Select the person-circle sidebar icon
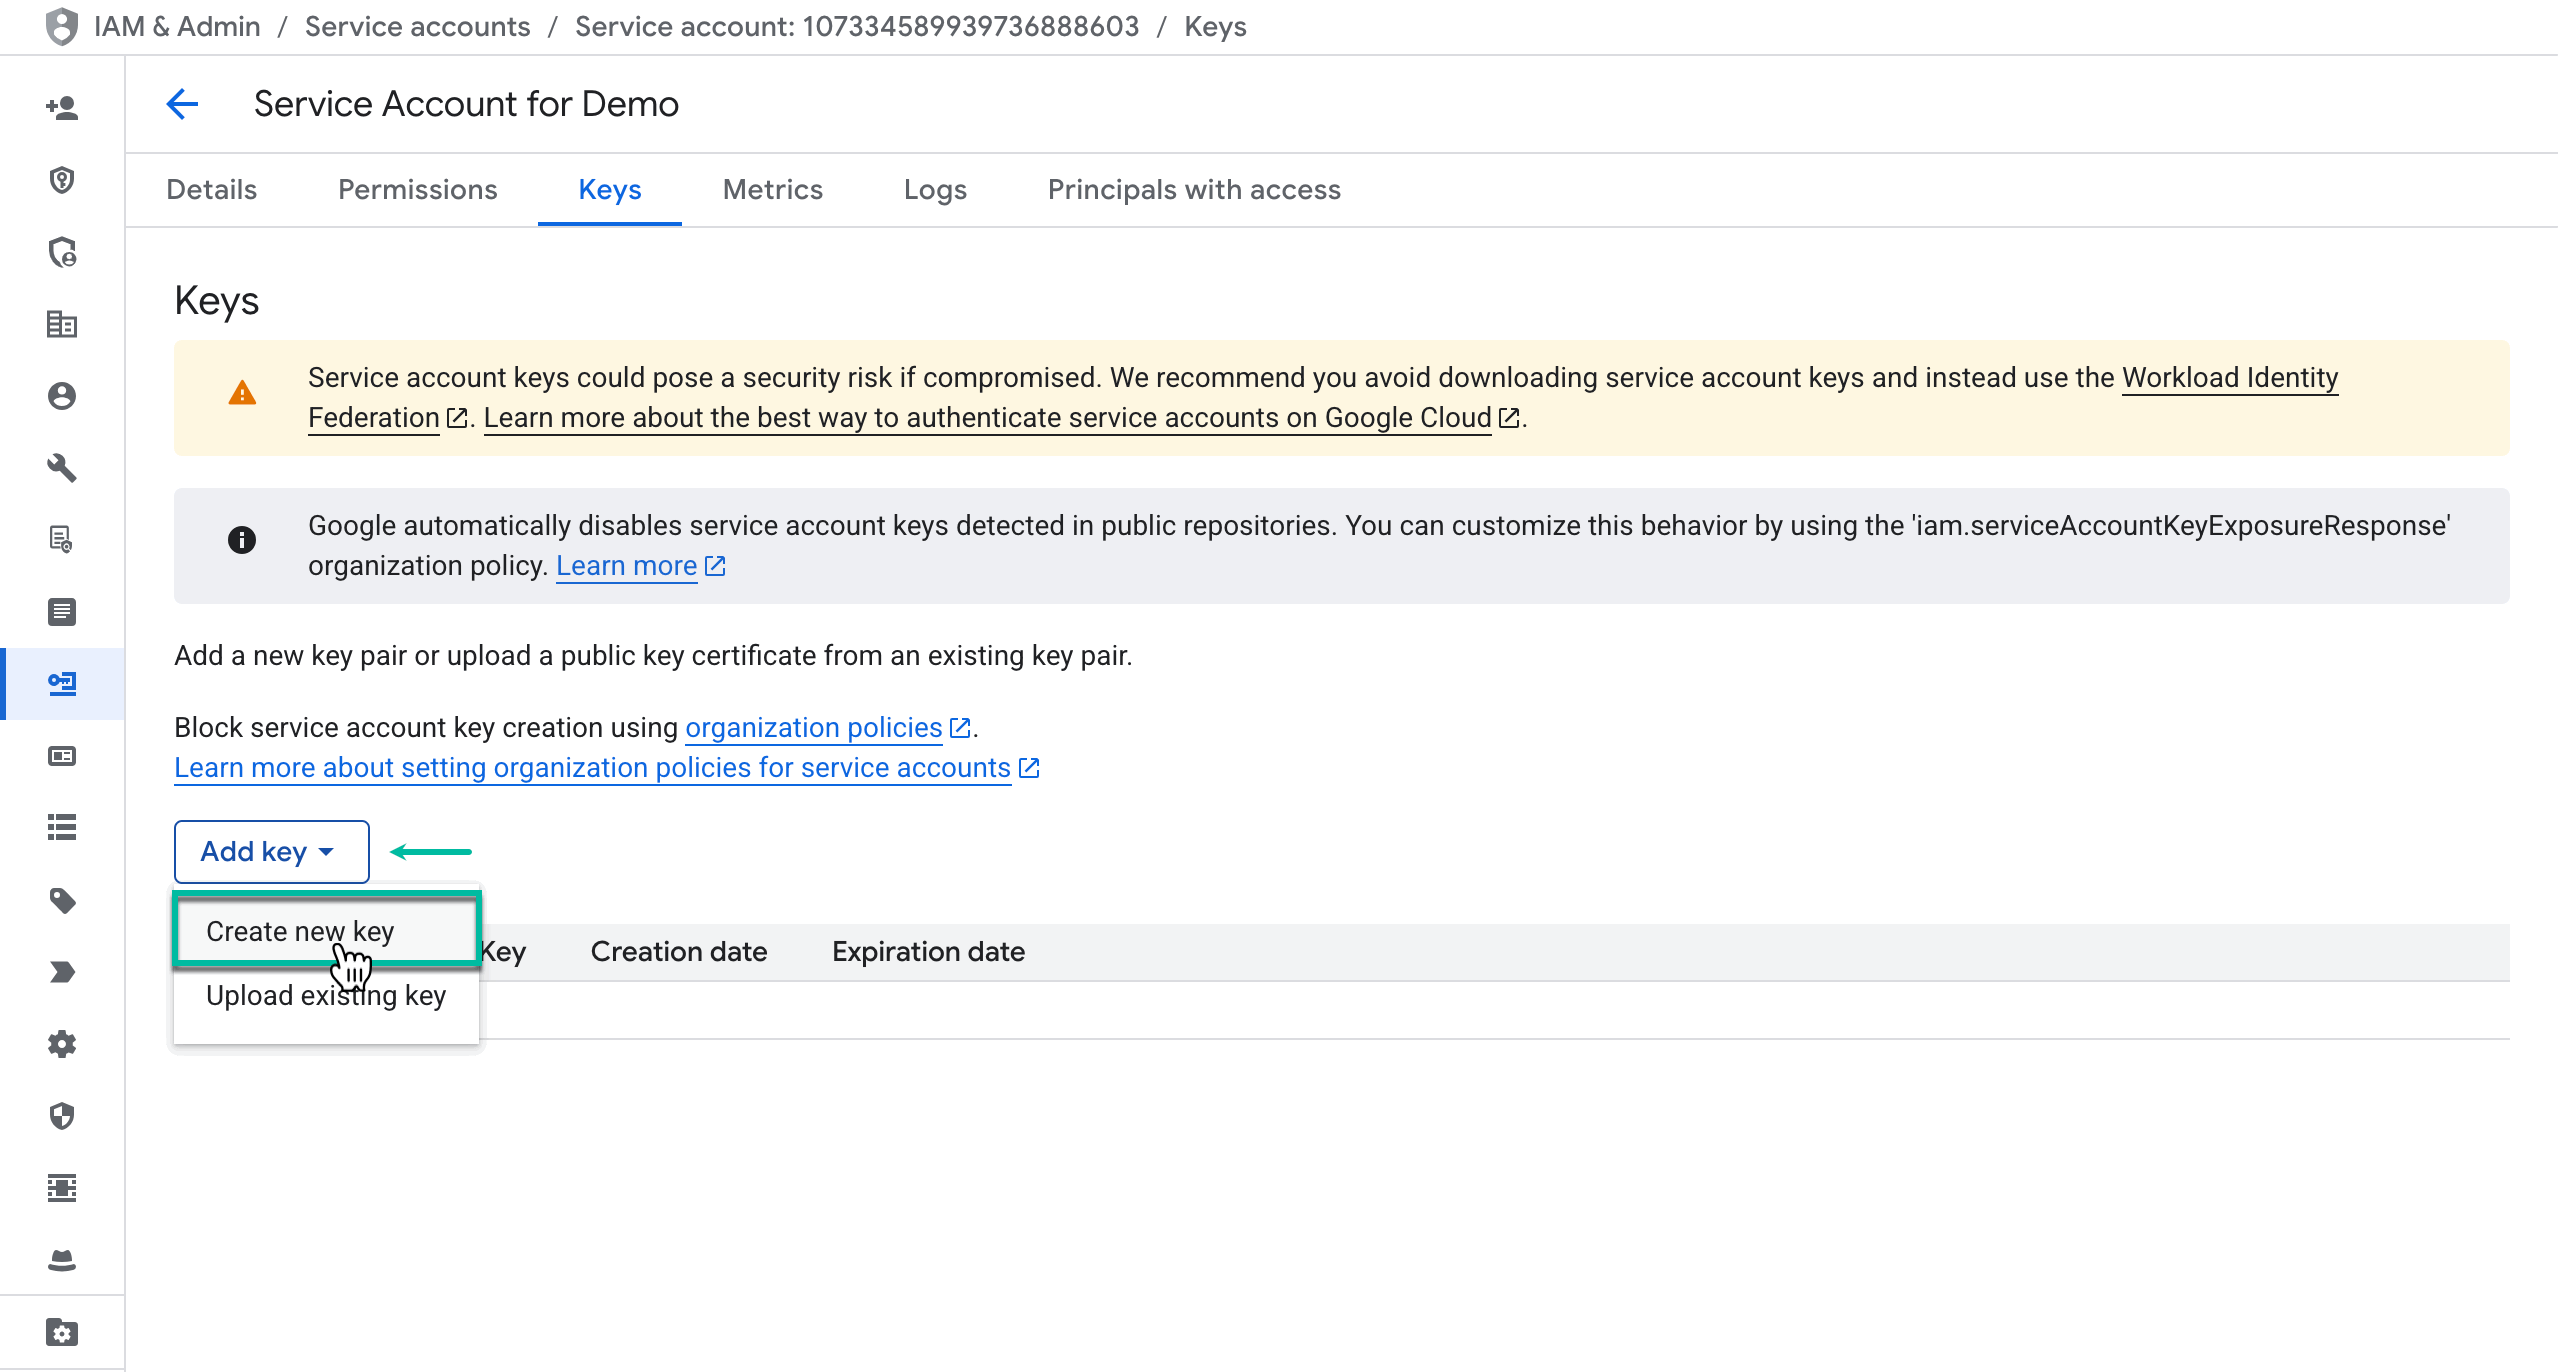The height and width of the screenshot is (1372, 2558). [62, 396]
